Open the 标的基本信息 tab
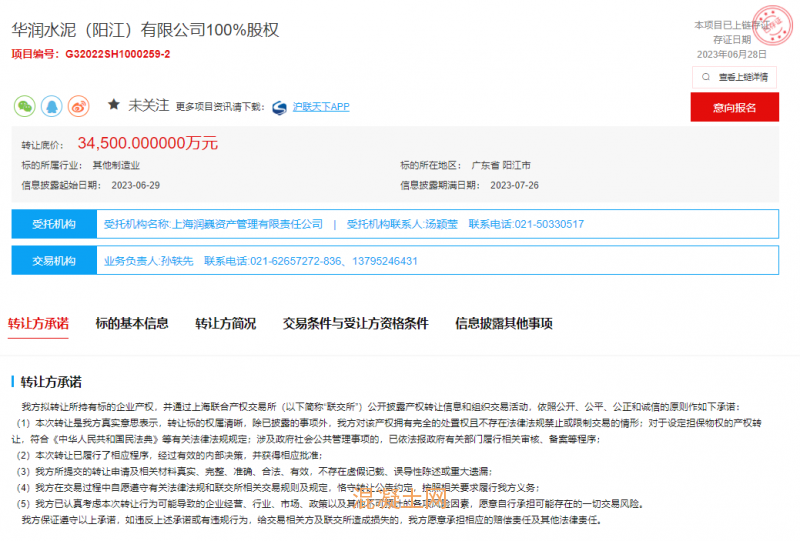Screen dimensions: 800x541 [x=132, y=323]
